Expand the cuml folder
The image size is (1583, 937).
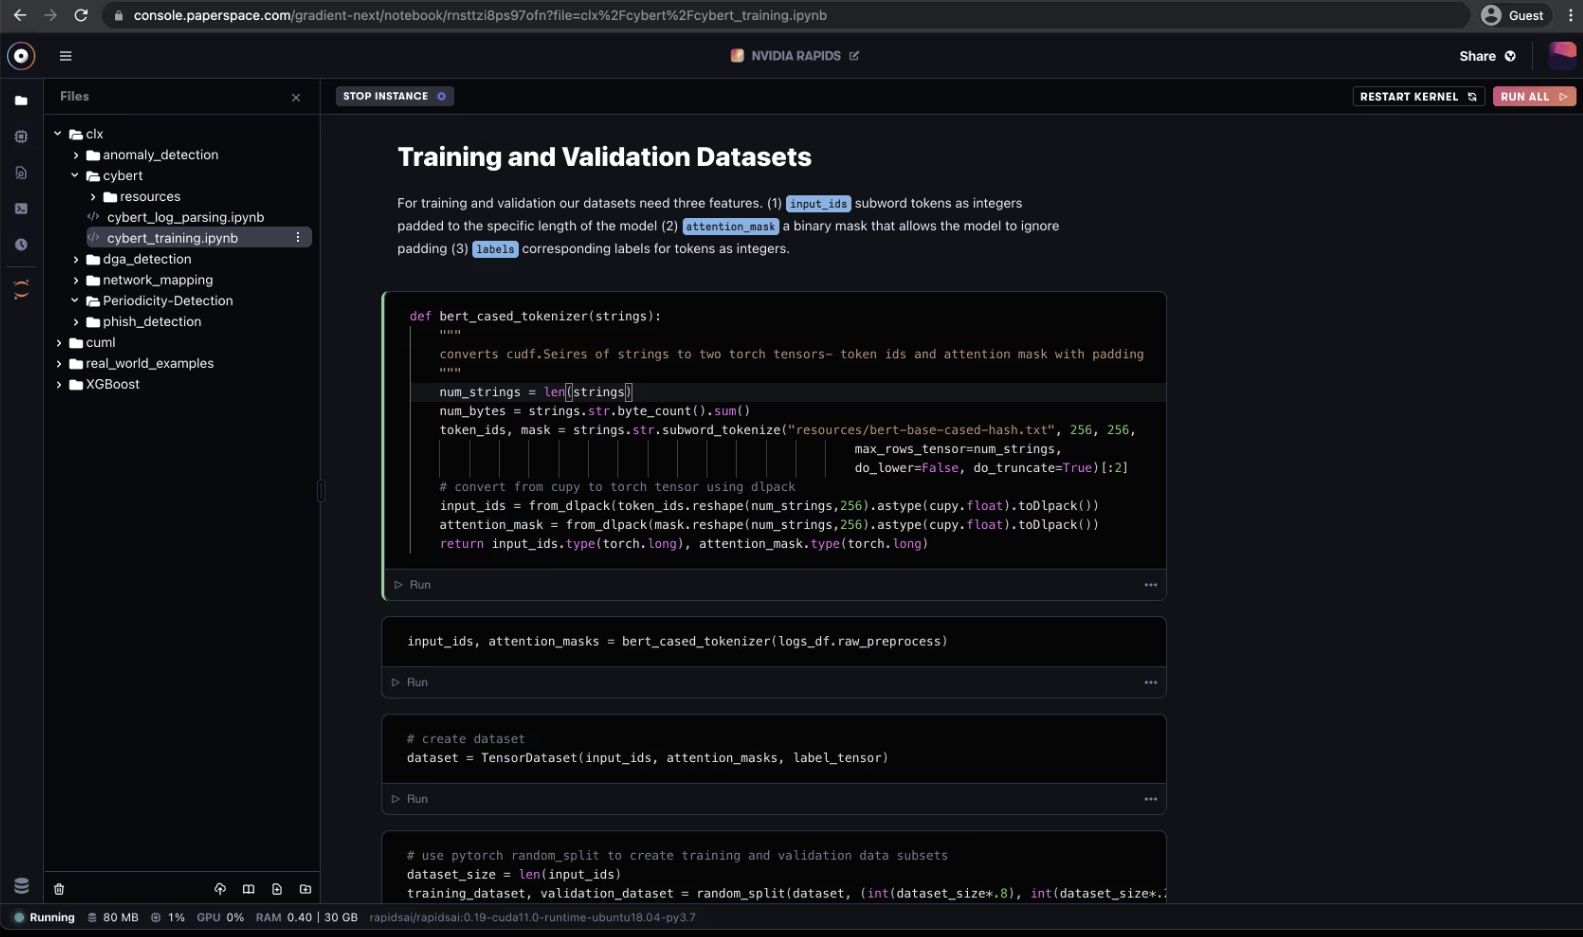pos(59,343)
